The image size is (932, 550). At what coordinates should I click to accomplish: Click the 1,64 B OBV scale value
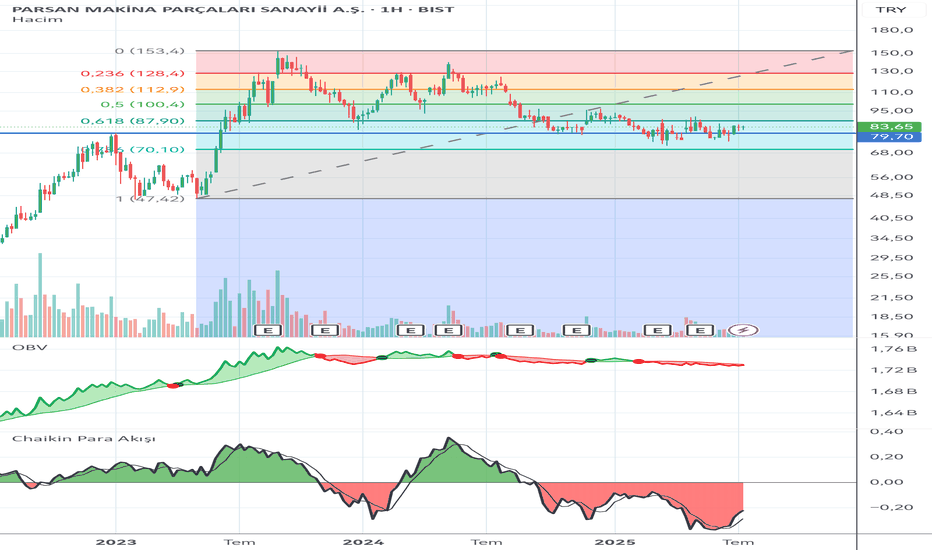(893, 413)
